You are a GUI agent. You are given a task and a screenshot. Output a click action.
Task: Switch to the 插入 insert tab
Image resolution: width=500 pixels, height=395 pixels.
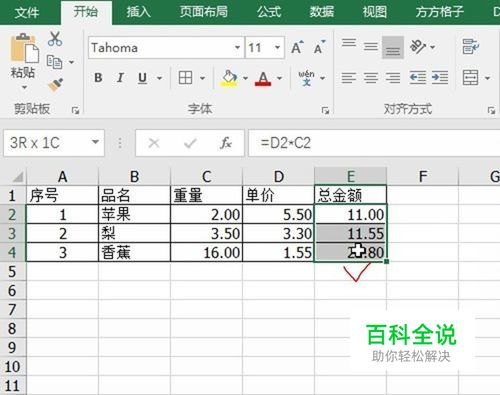click(138, 12)
